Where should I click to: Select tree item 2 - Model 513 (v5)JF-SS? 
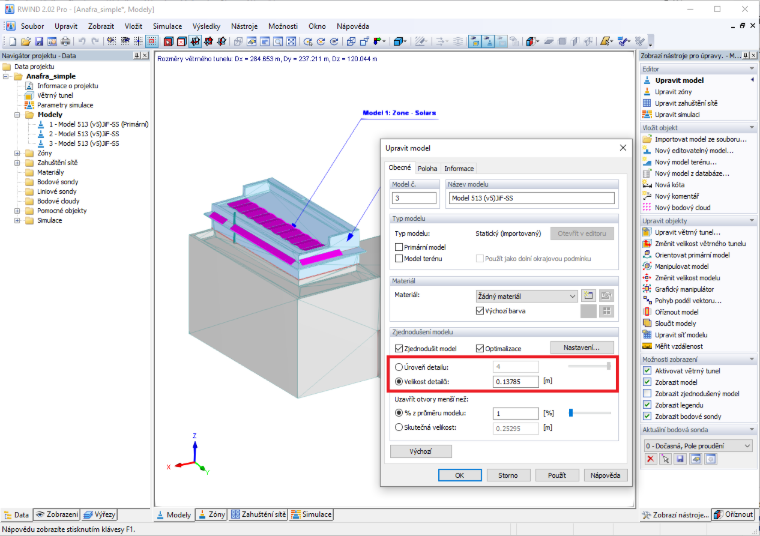84,134
